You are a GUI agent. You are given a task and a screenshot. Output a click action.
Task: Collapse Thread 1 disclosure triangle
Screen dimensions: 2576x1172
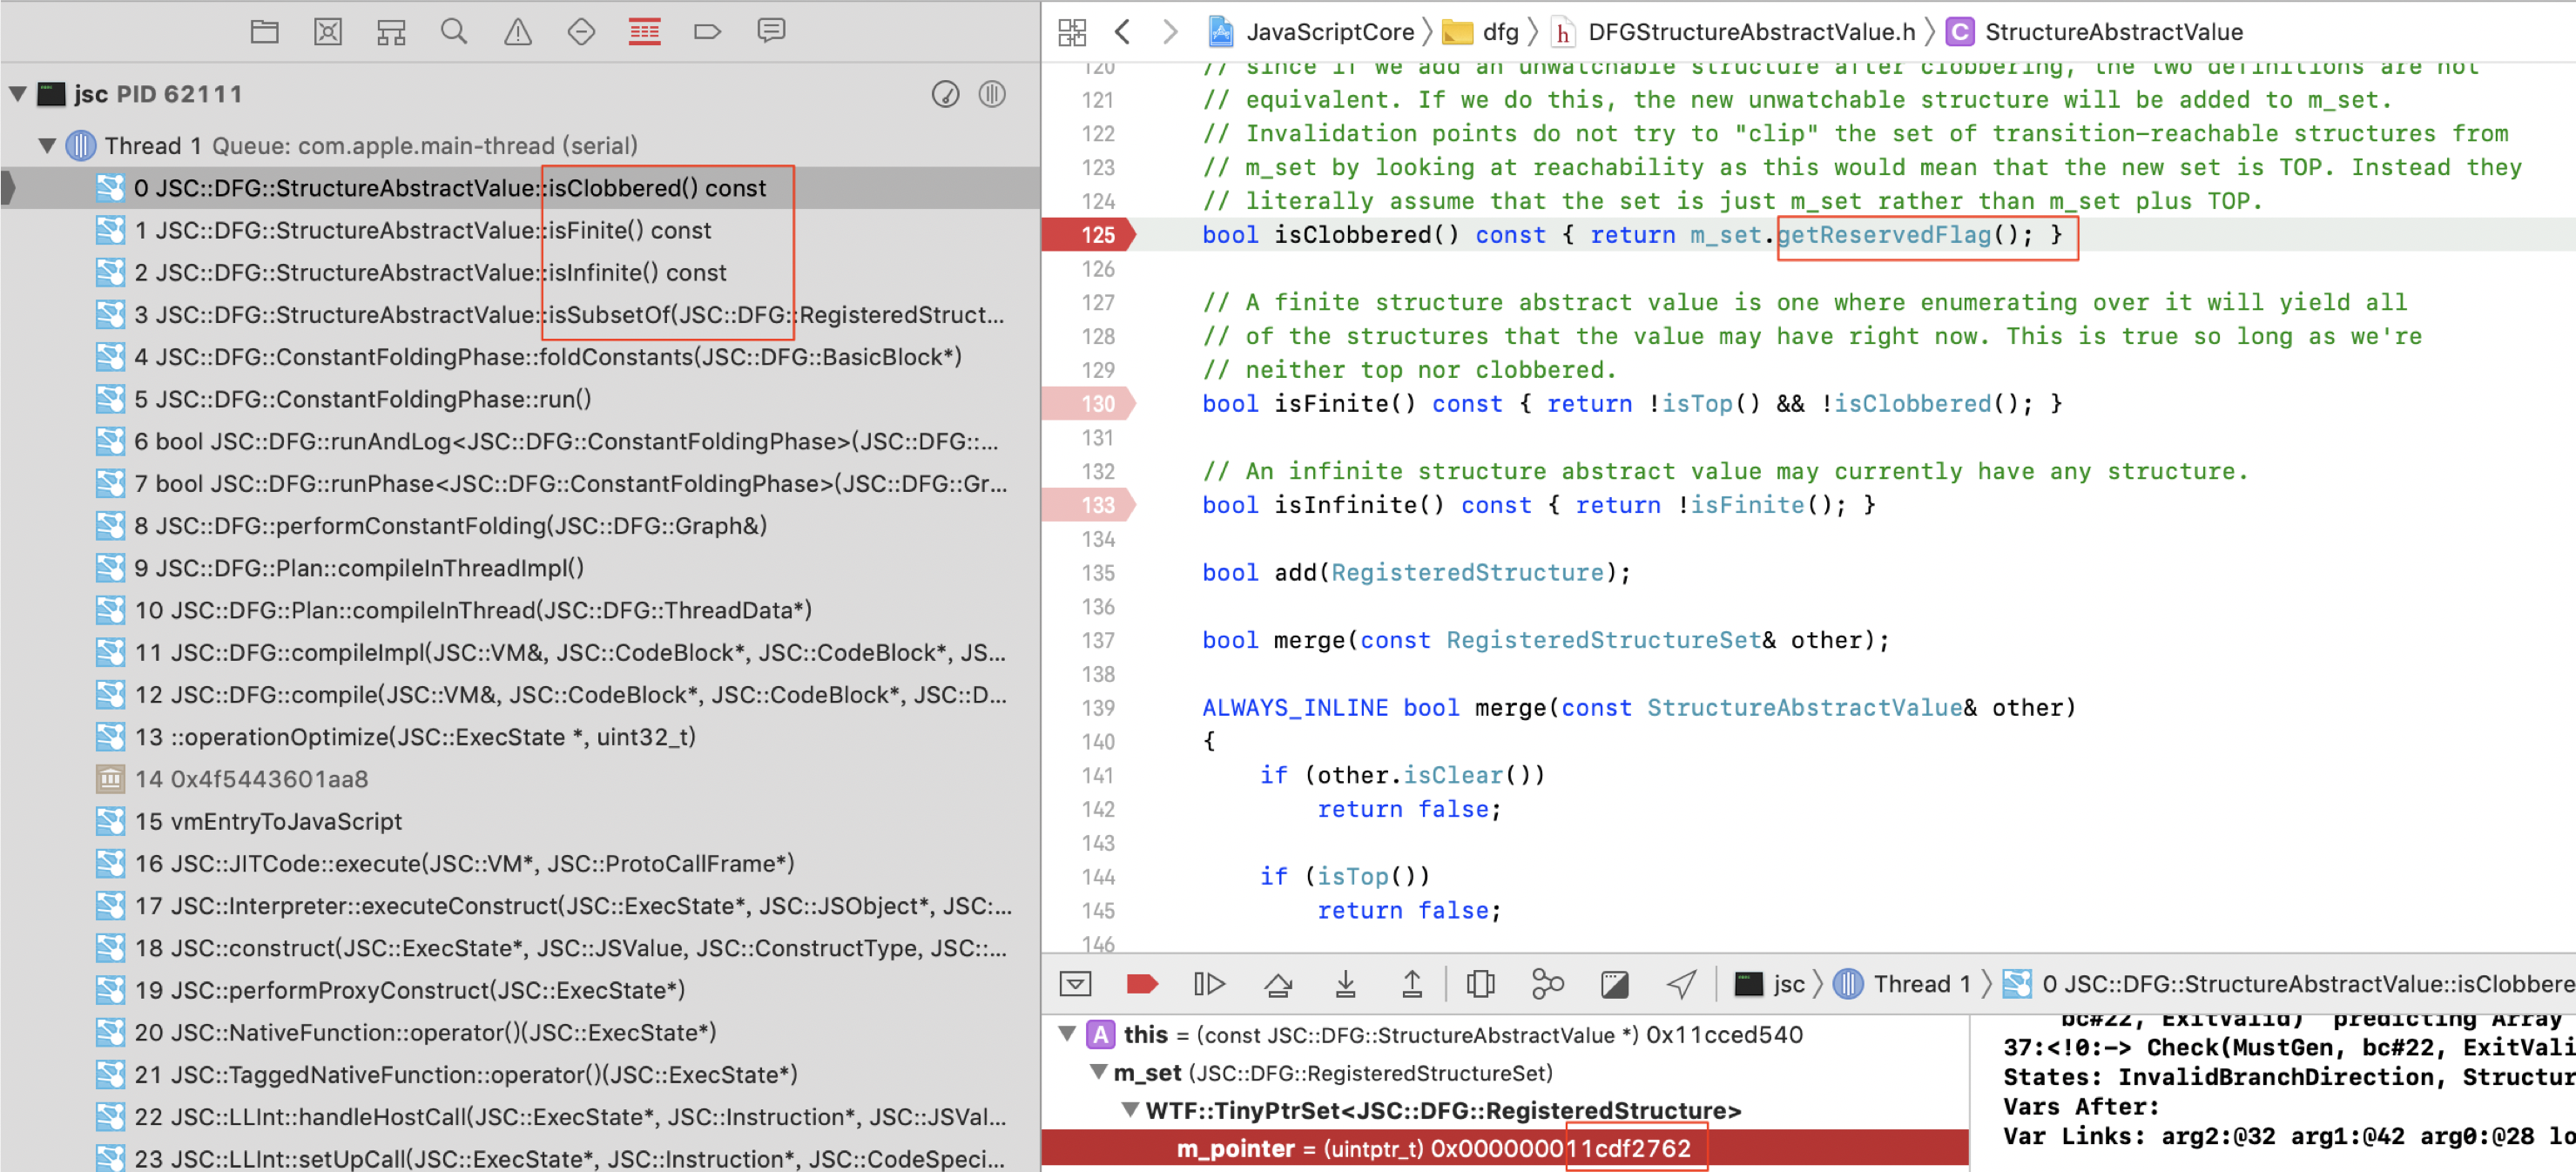(x=47, y=146)
